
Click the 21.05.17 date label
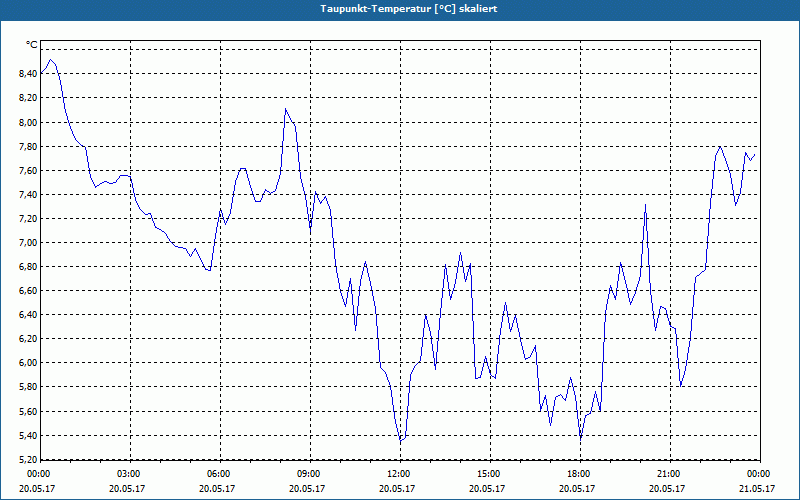coord(757,488)
